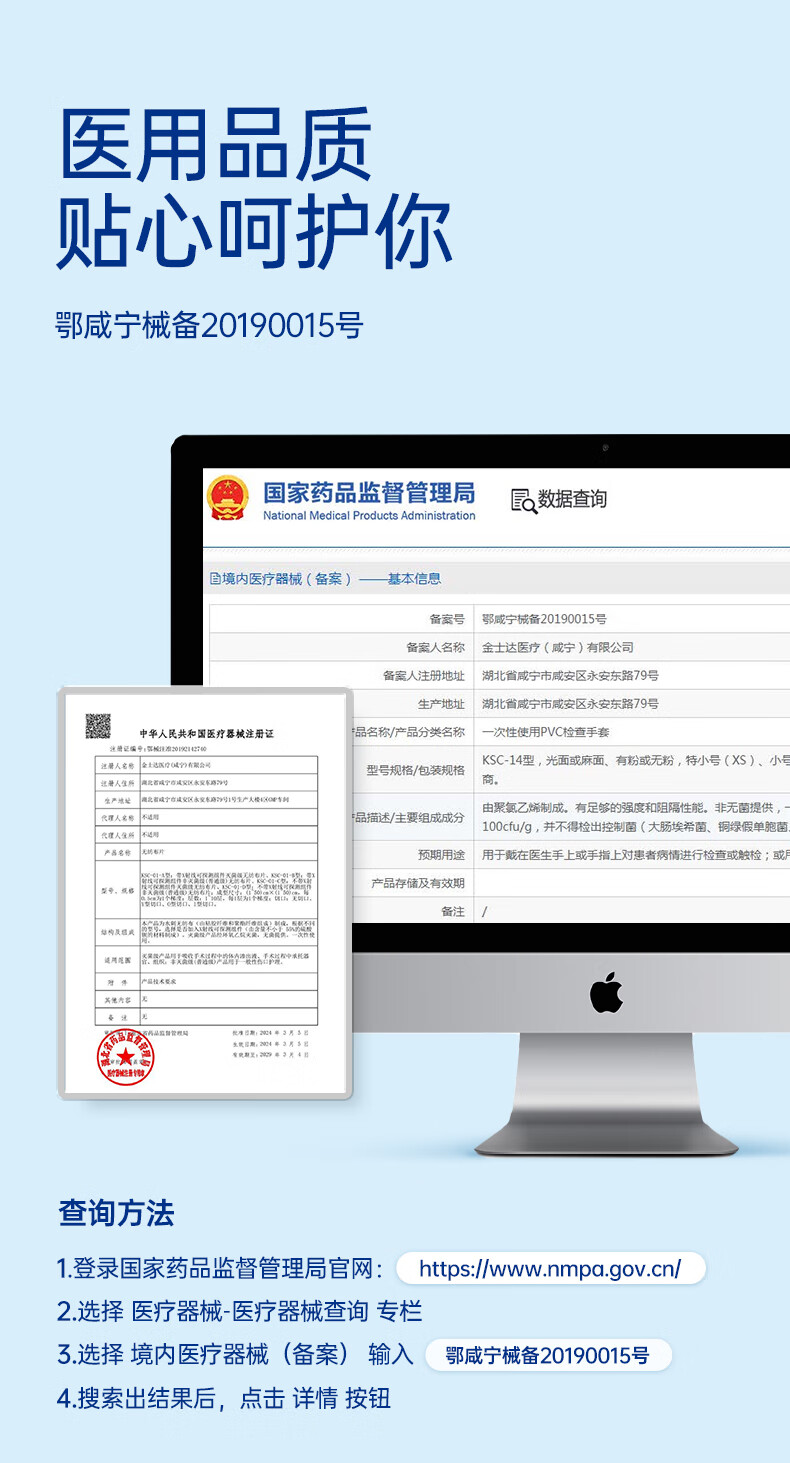Viewport: 790px width, 1463px height.
Task: Click 备案号 row label
Action: [x=447, y=620]
